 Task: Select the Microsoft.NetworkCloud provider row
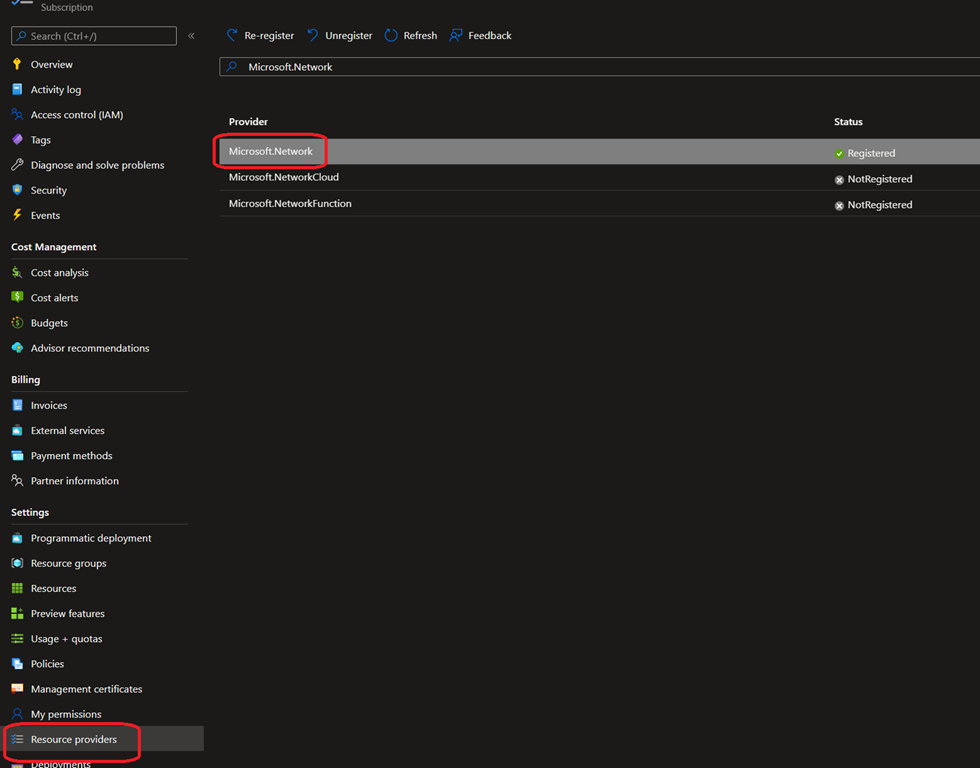[284, 178]
